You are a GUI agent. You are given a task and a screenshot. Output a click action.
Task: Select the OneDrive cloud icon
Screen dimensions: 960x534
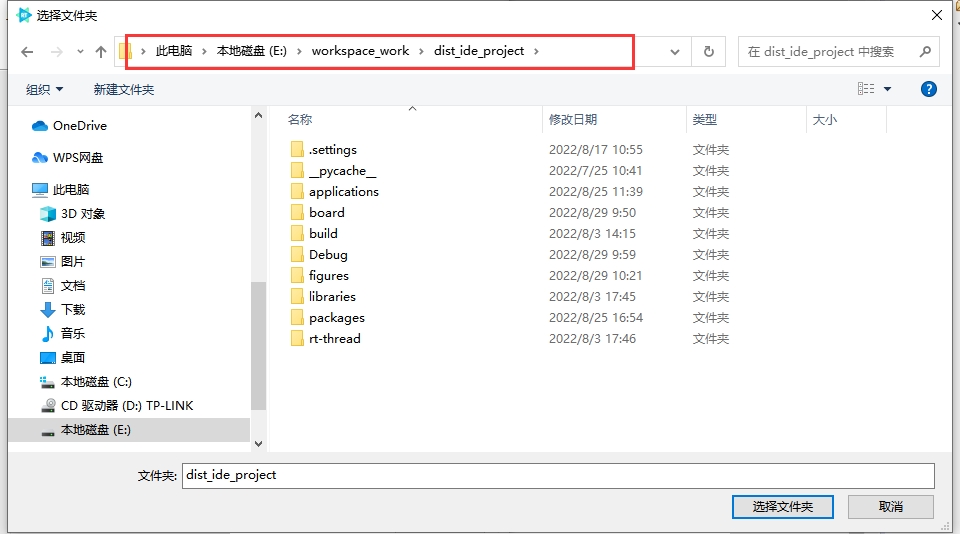click(x=40, y=126)
